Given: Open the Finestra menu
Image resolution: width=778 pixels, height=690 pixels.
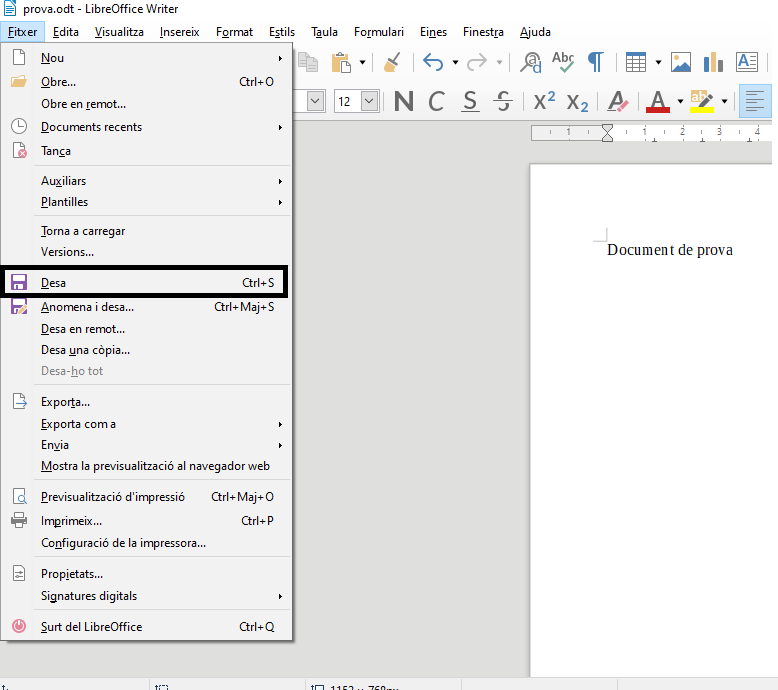Looking at the screenshot, I should pos(483,32).
